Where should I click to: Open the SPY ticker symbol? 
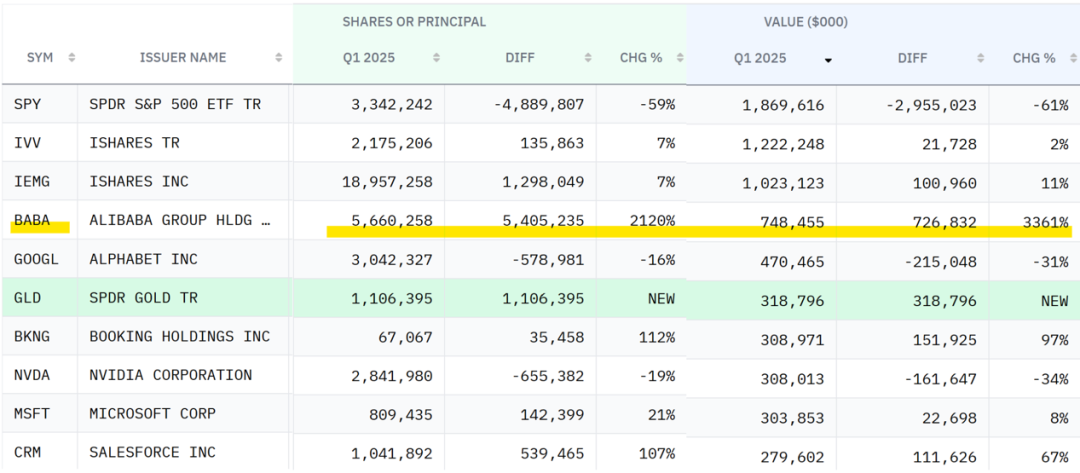28,105
